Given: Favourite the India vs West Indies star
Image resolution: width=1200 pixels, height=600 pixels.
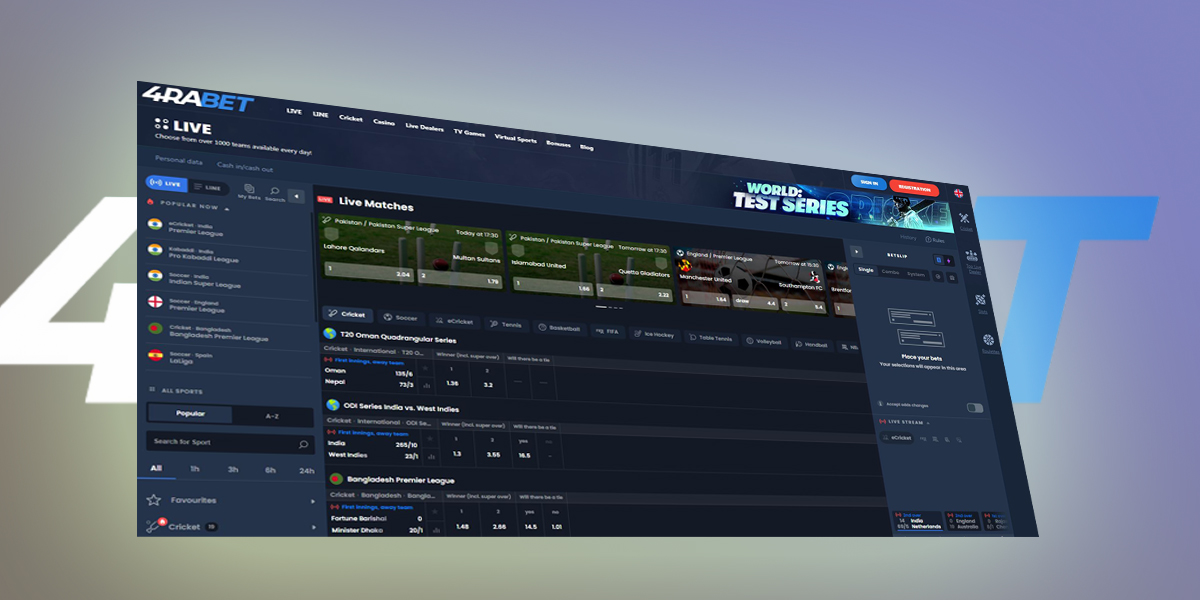Looking at the screenshot, I should 432,439.
